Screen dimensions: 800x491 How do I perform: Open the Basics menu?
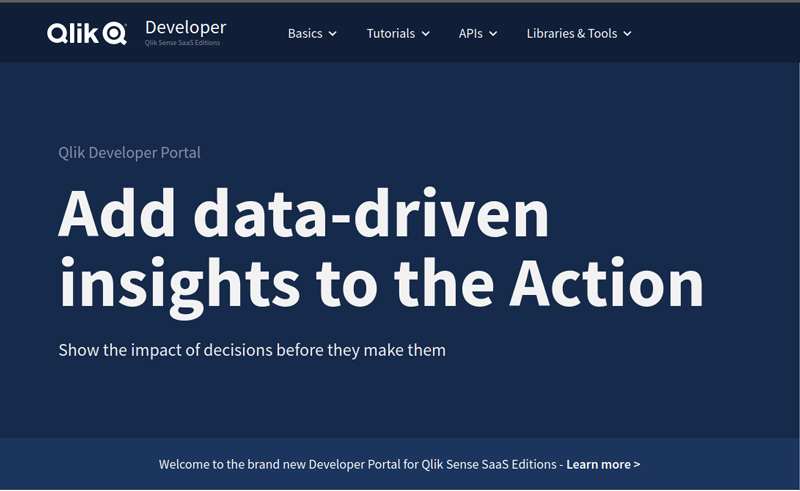pos(305,34)
